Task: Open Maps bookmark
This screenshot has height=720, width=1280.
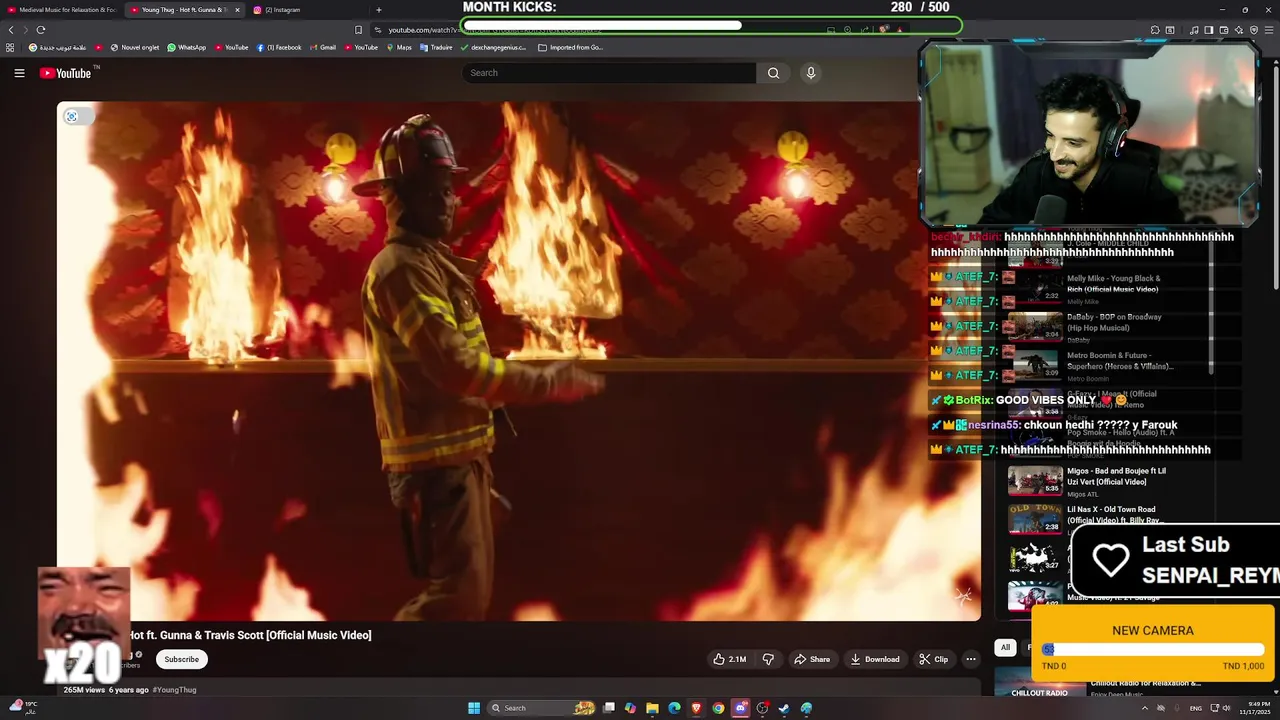Action: (x=398, y=47)
